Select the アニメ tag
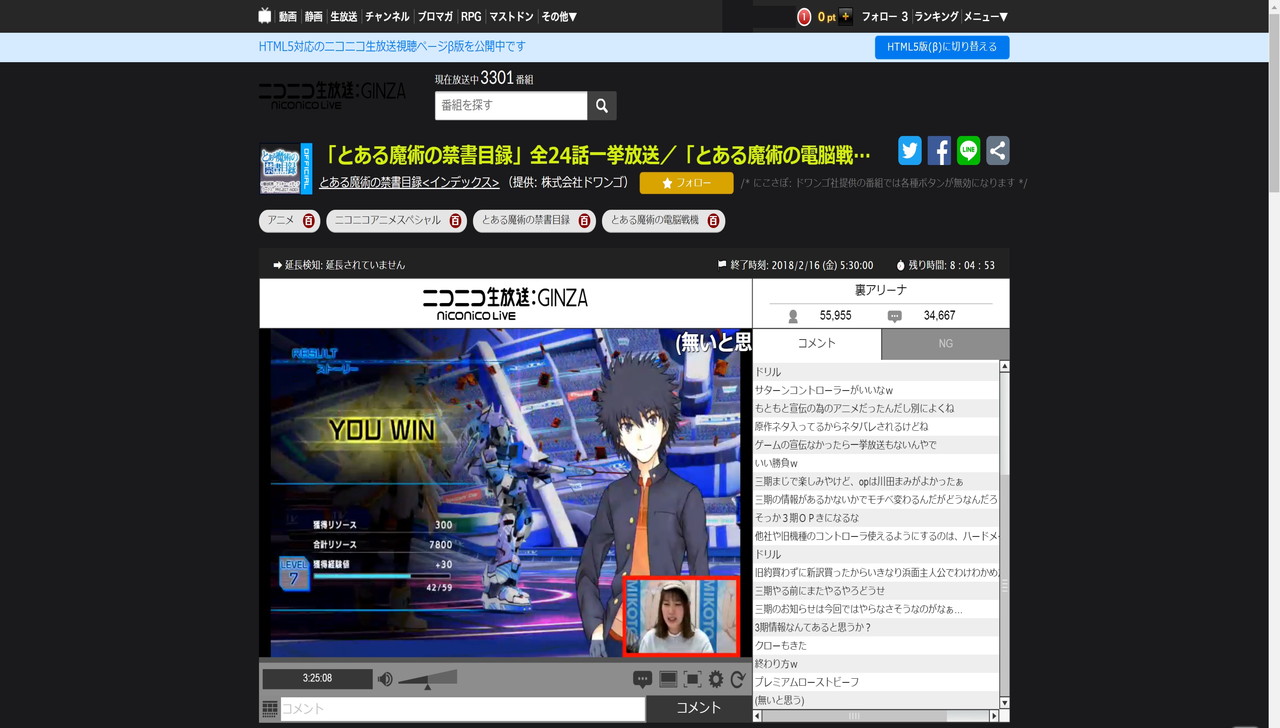 point(281,221)
